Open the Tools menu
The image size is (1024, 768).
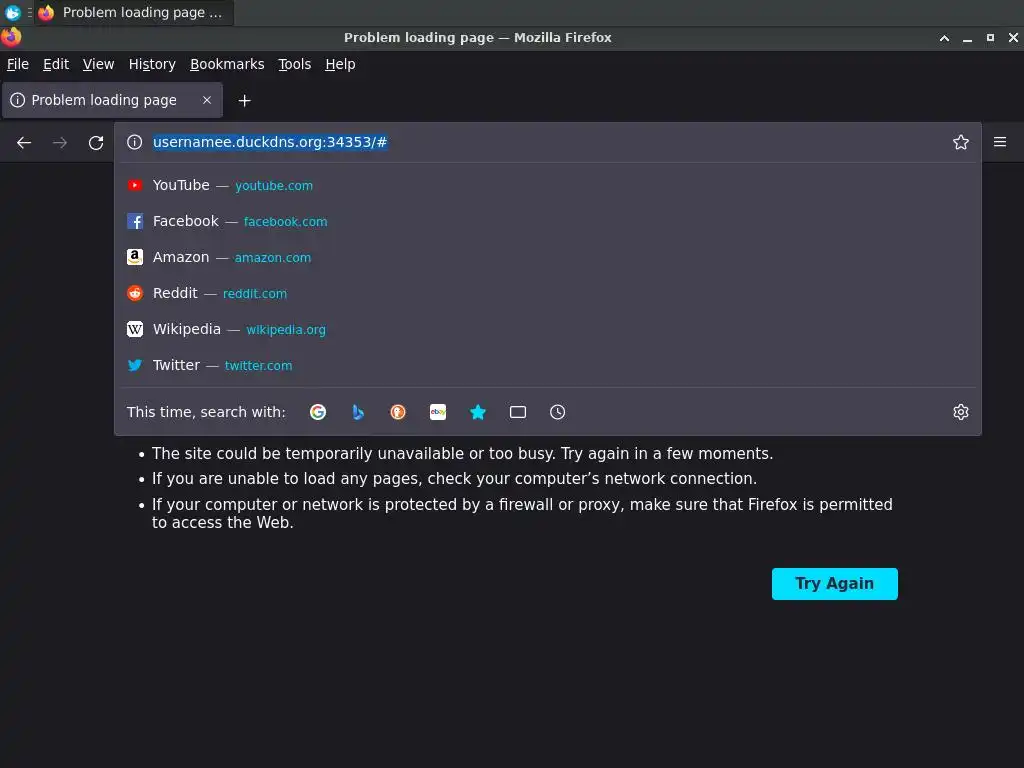[295, 64]
